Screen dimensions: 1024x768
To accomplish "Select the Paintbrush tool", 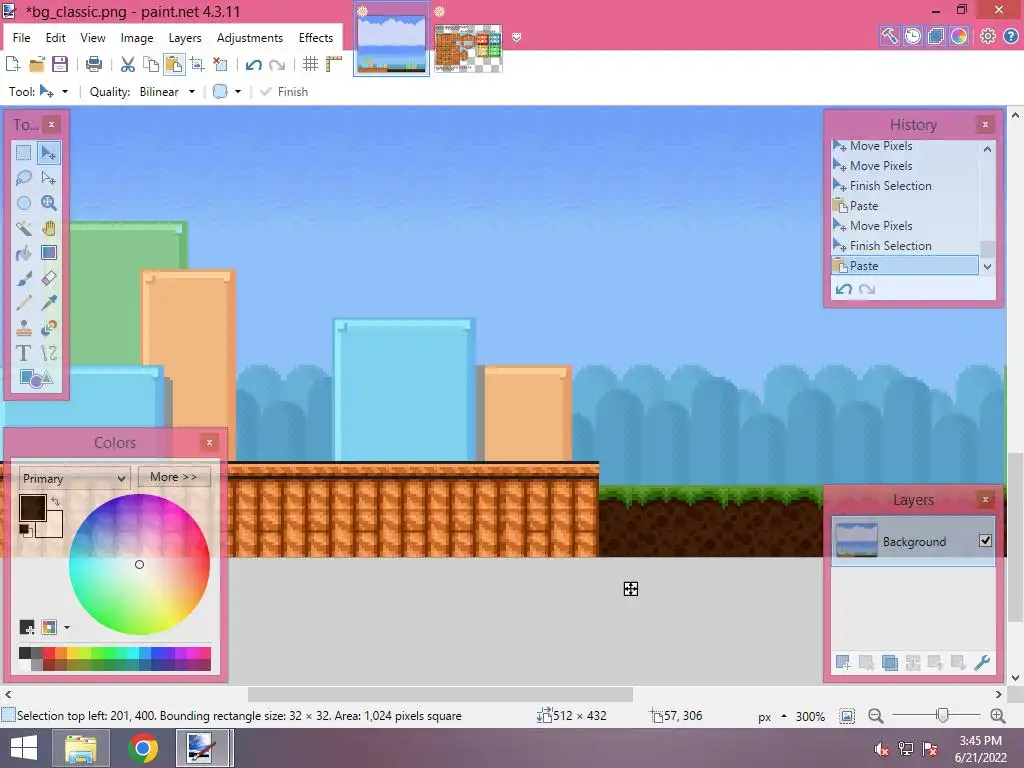I will (x=24, y=278).
